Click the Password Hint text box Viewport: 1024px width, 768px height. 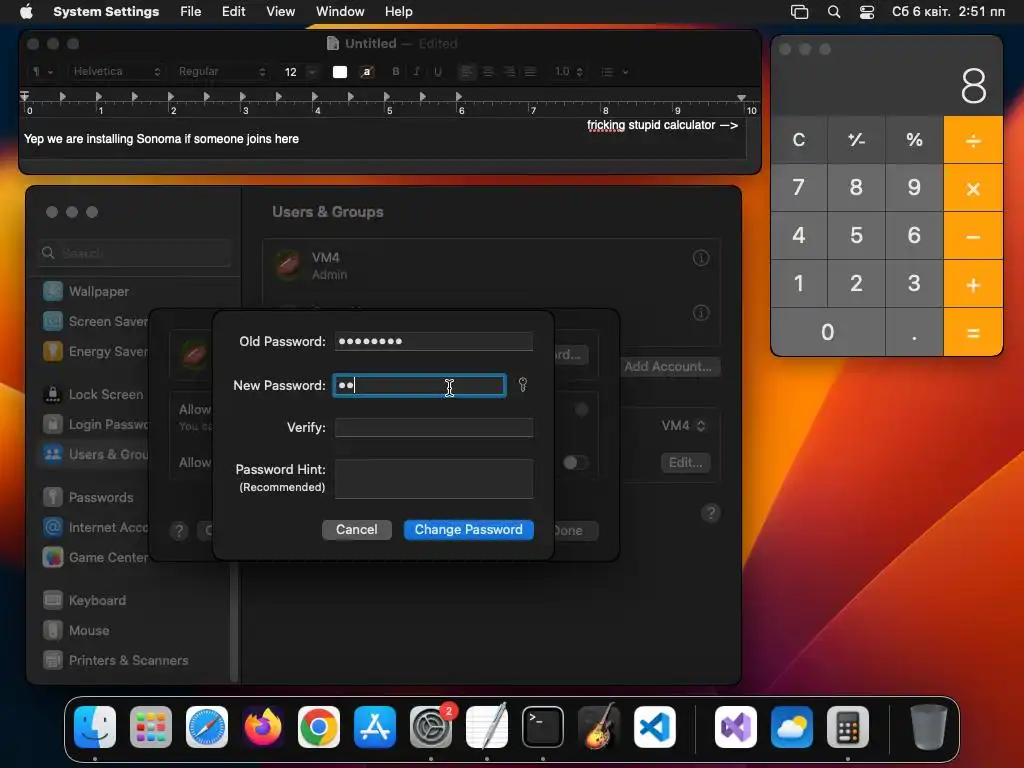pyautogui.click(x=434, y=479)
